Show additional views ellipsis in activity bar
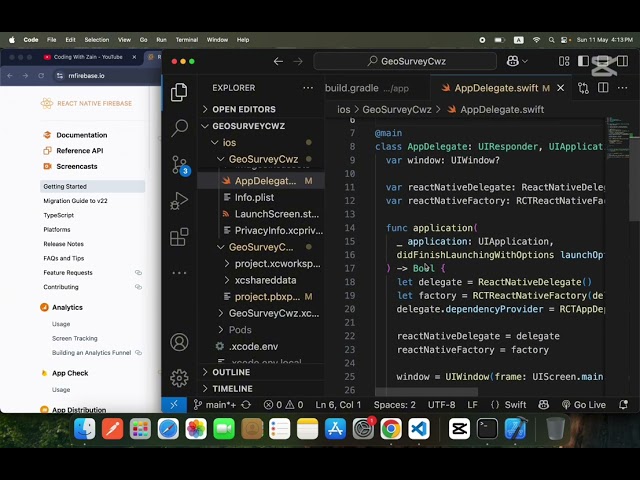This screenshot has width=640, height=480. pos(179,273)
